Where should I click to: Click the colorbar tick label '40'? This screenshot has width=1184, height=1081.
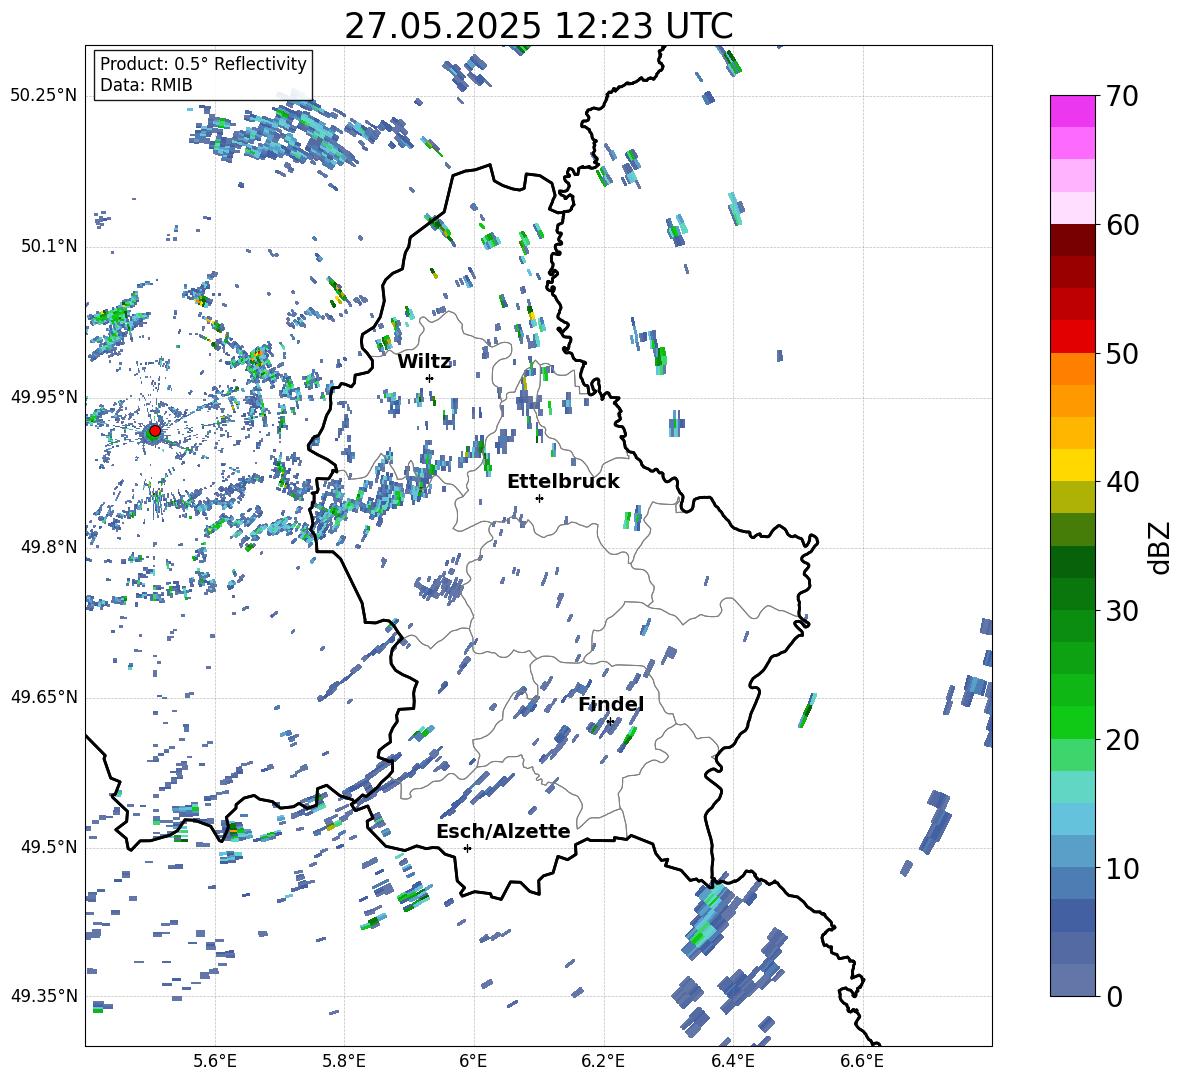click(x=1122, y=482)
